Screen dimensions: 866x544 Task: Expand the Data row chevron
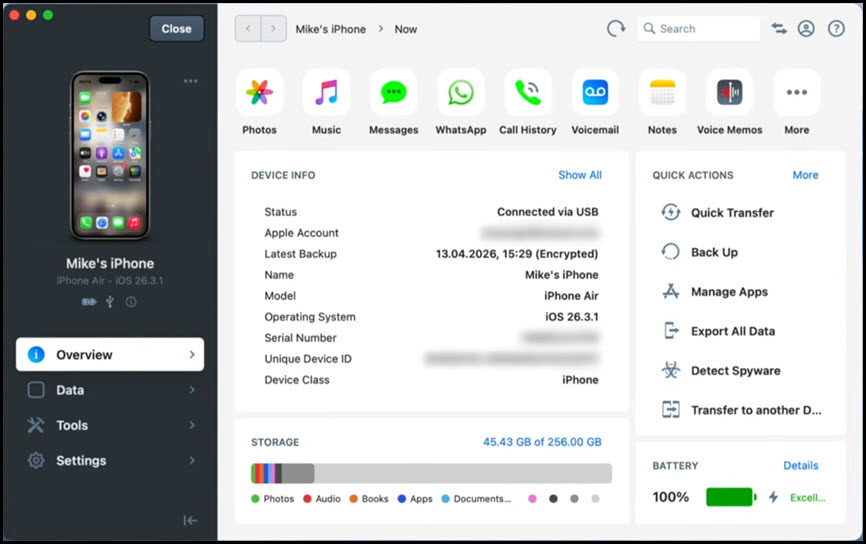pos(192,390)
